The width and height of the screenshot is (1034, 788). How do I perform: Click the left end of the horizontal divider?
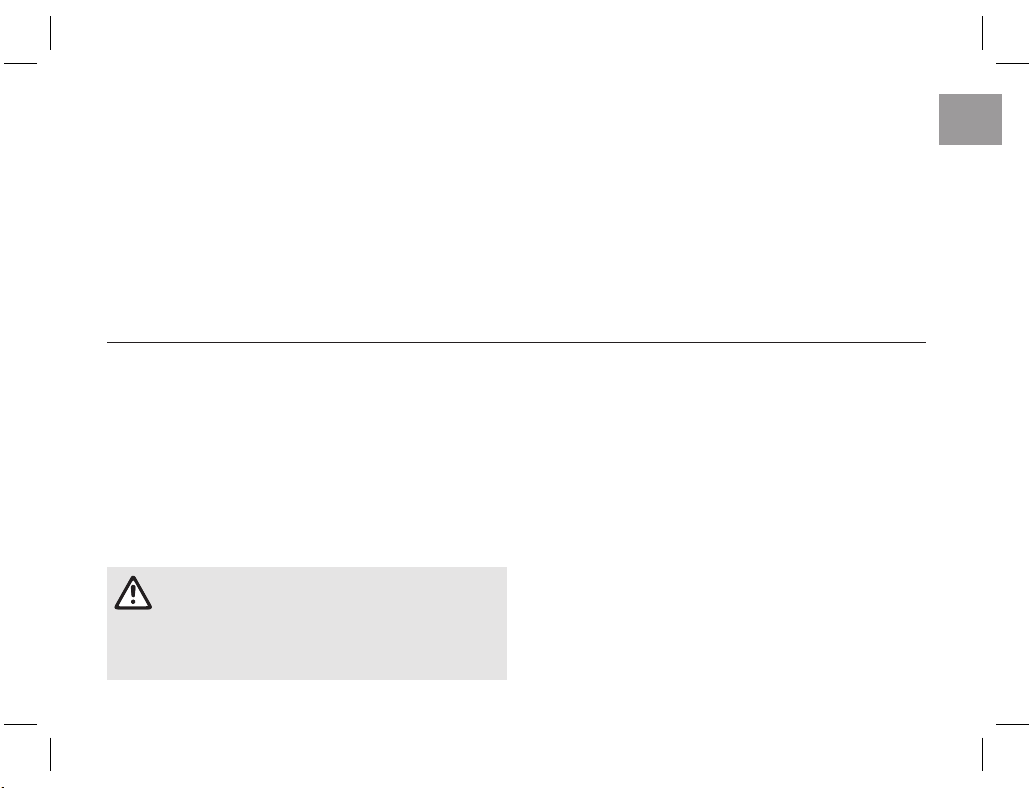coord(109,342)
